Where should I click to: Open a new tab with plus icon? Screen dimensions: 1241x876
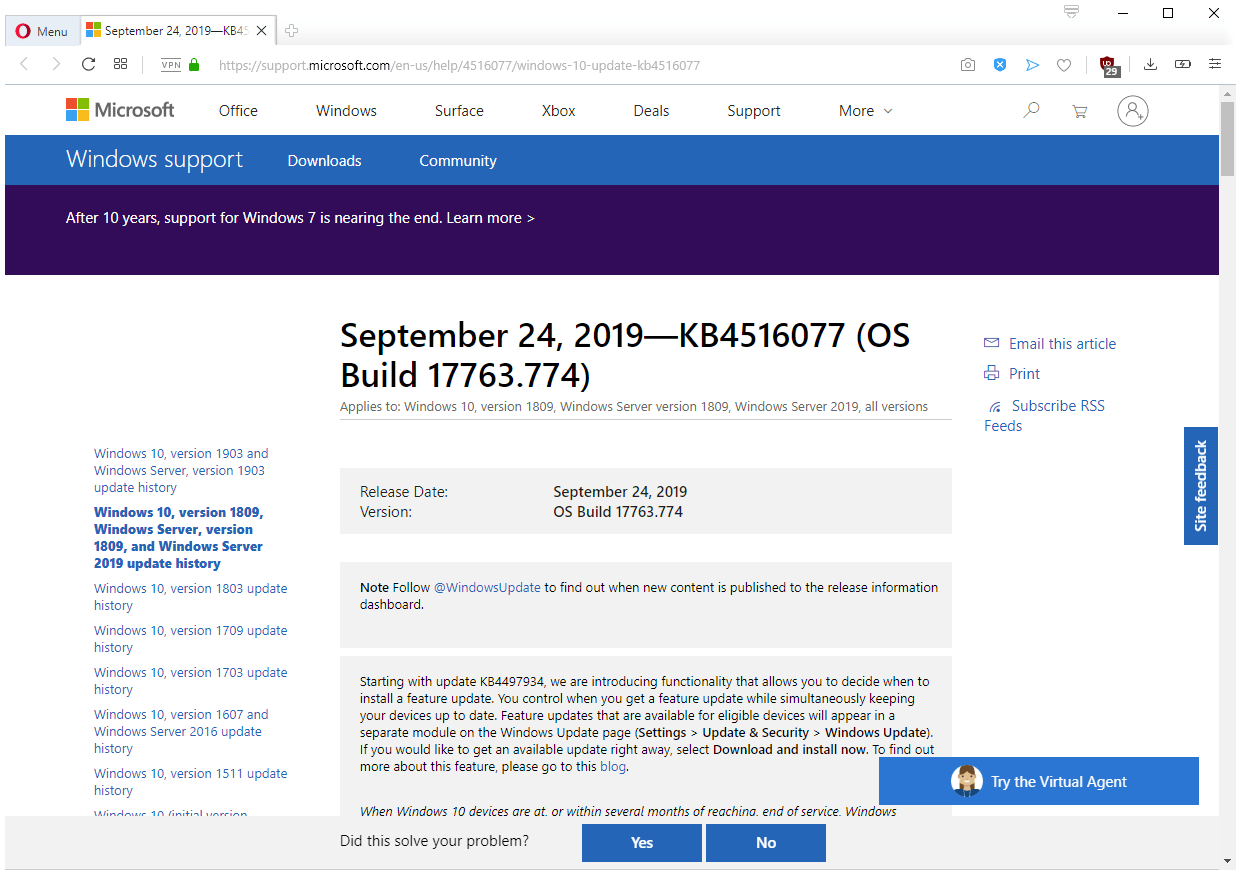292,31
